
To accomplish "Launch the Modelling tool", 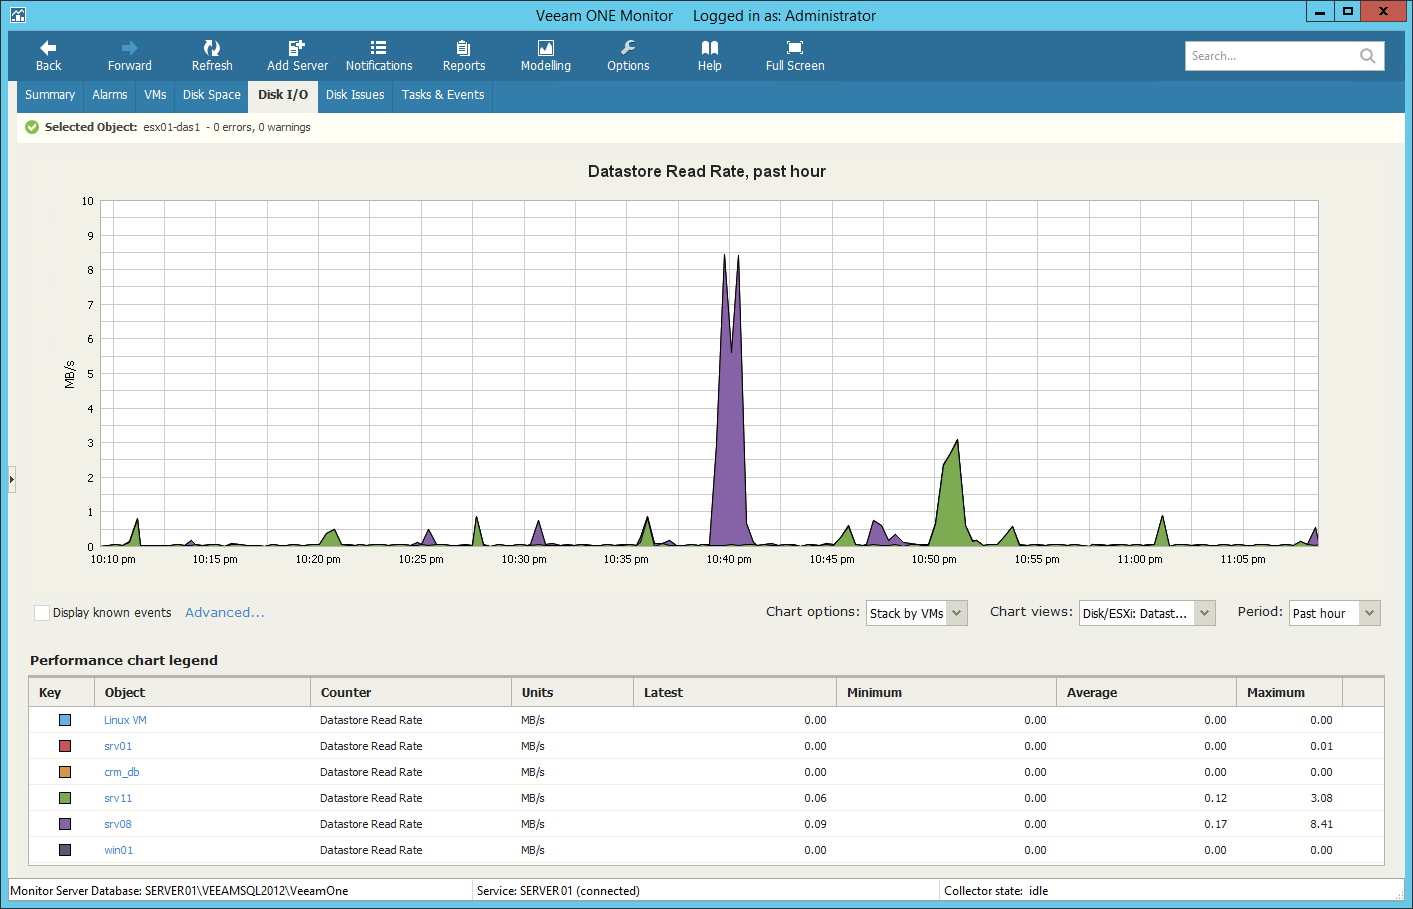I will coord(546,56).
